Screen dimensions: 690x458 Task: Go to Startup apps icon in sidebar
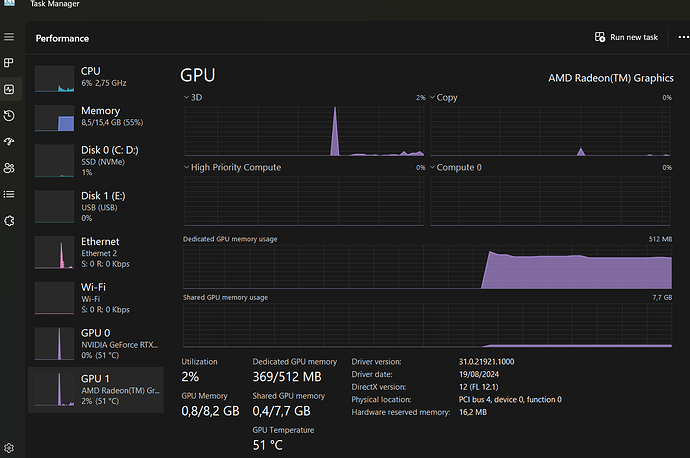(x=9, y=141)
